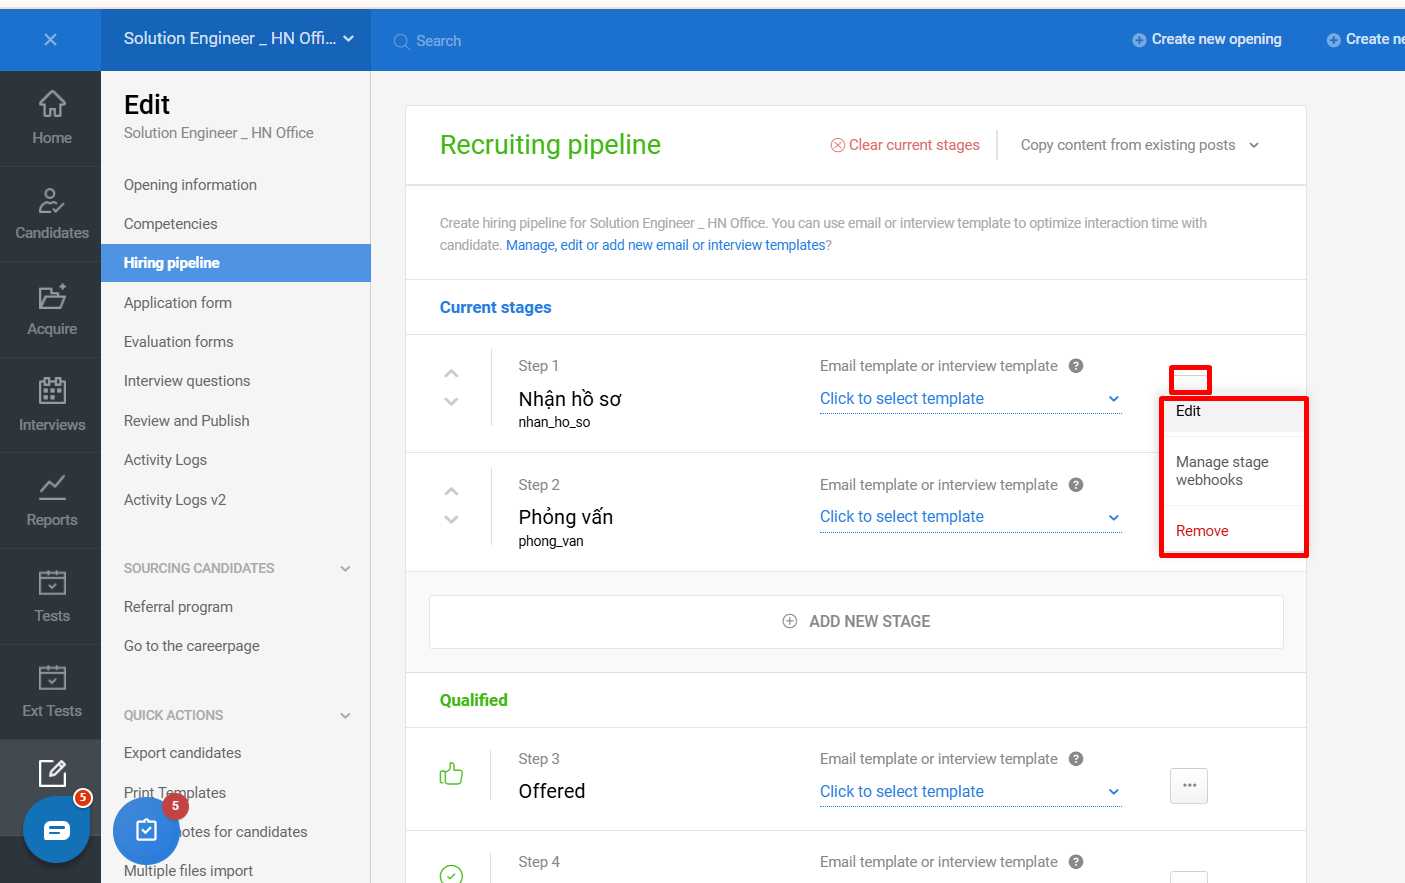The height and width of the screenshot is (883, 1405).
Task: Open Reports in the sidebar
Action: 51,501
